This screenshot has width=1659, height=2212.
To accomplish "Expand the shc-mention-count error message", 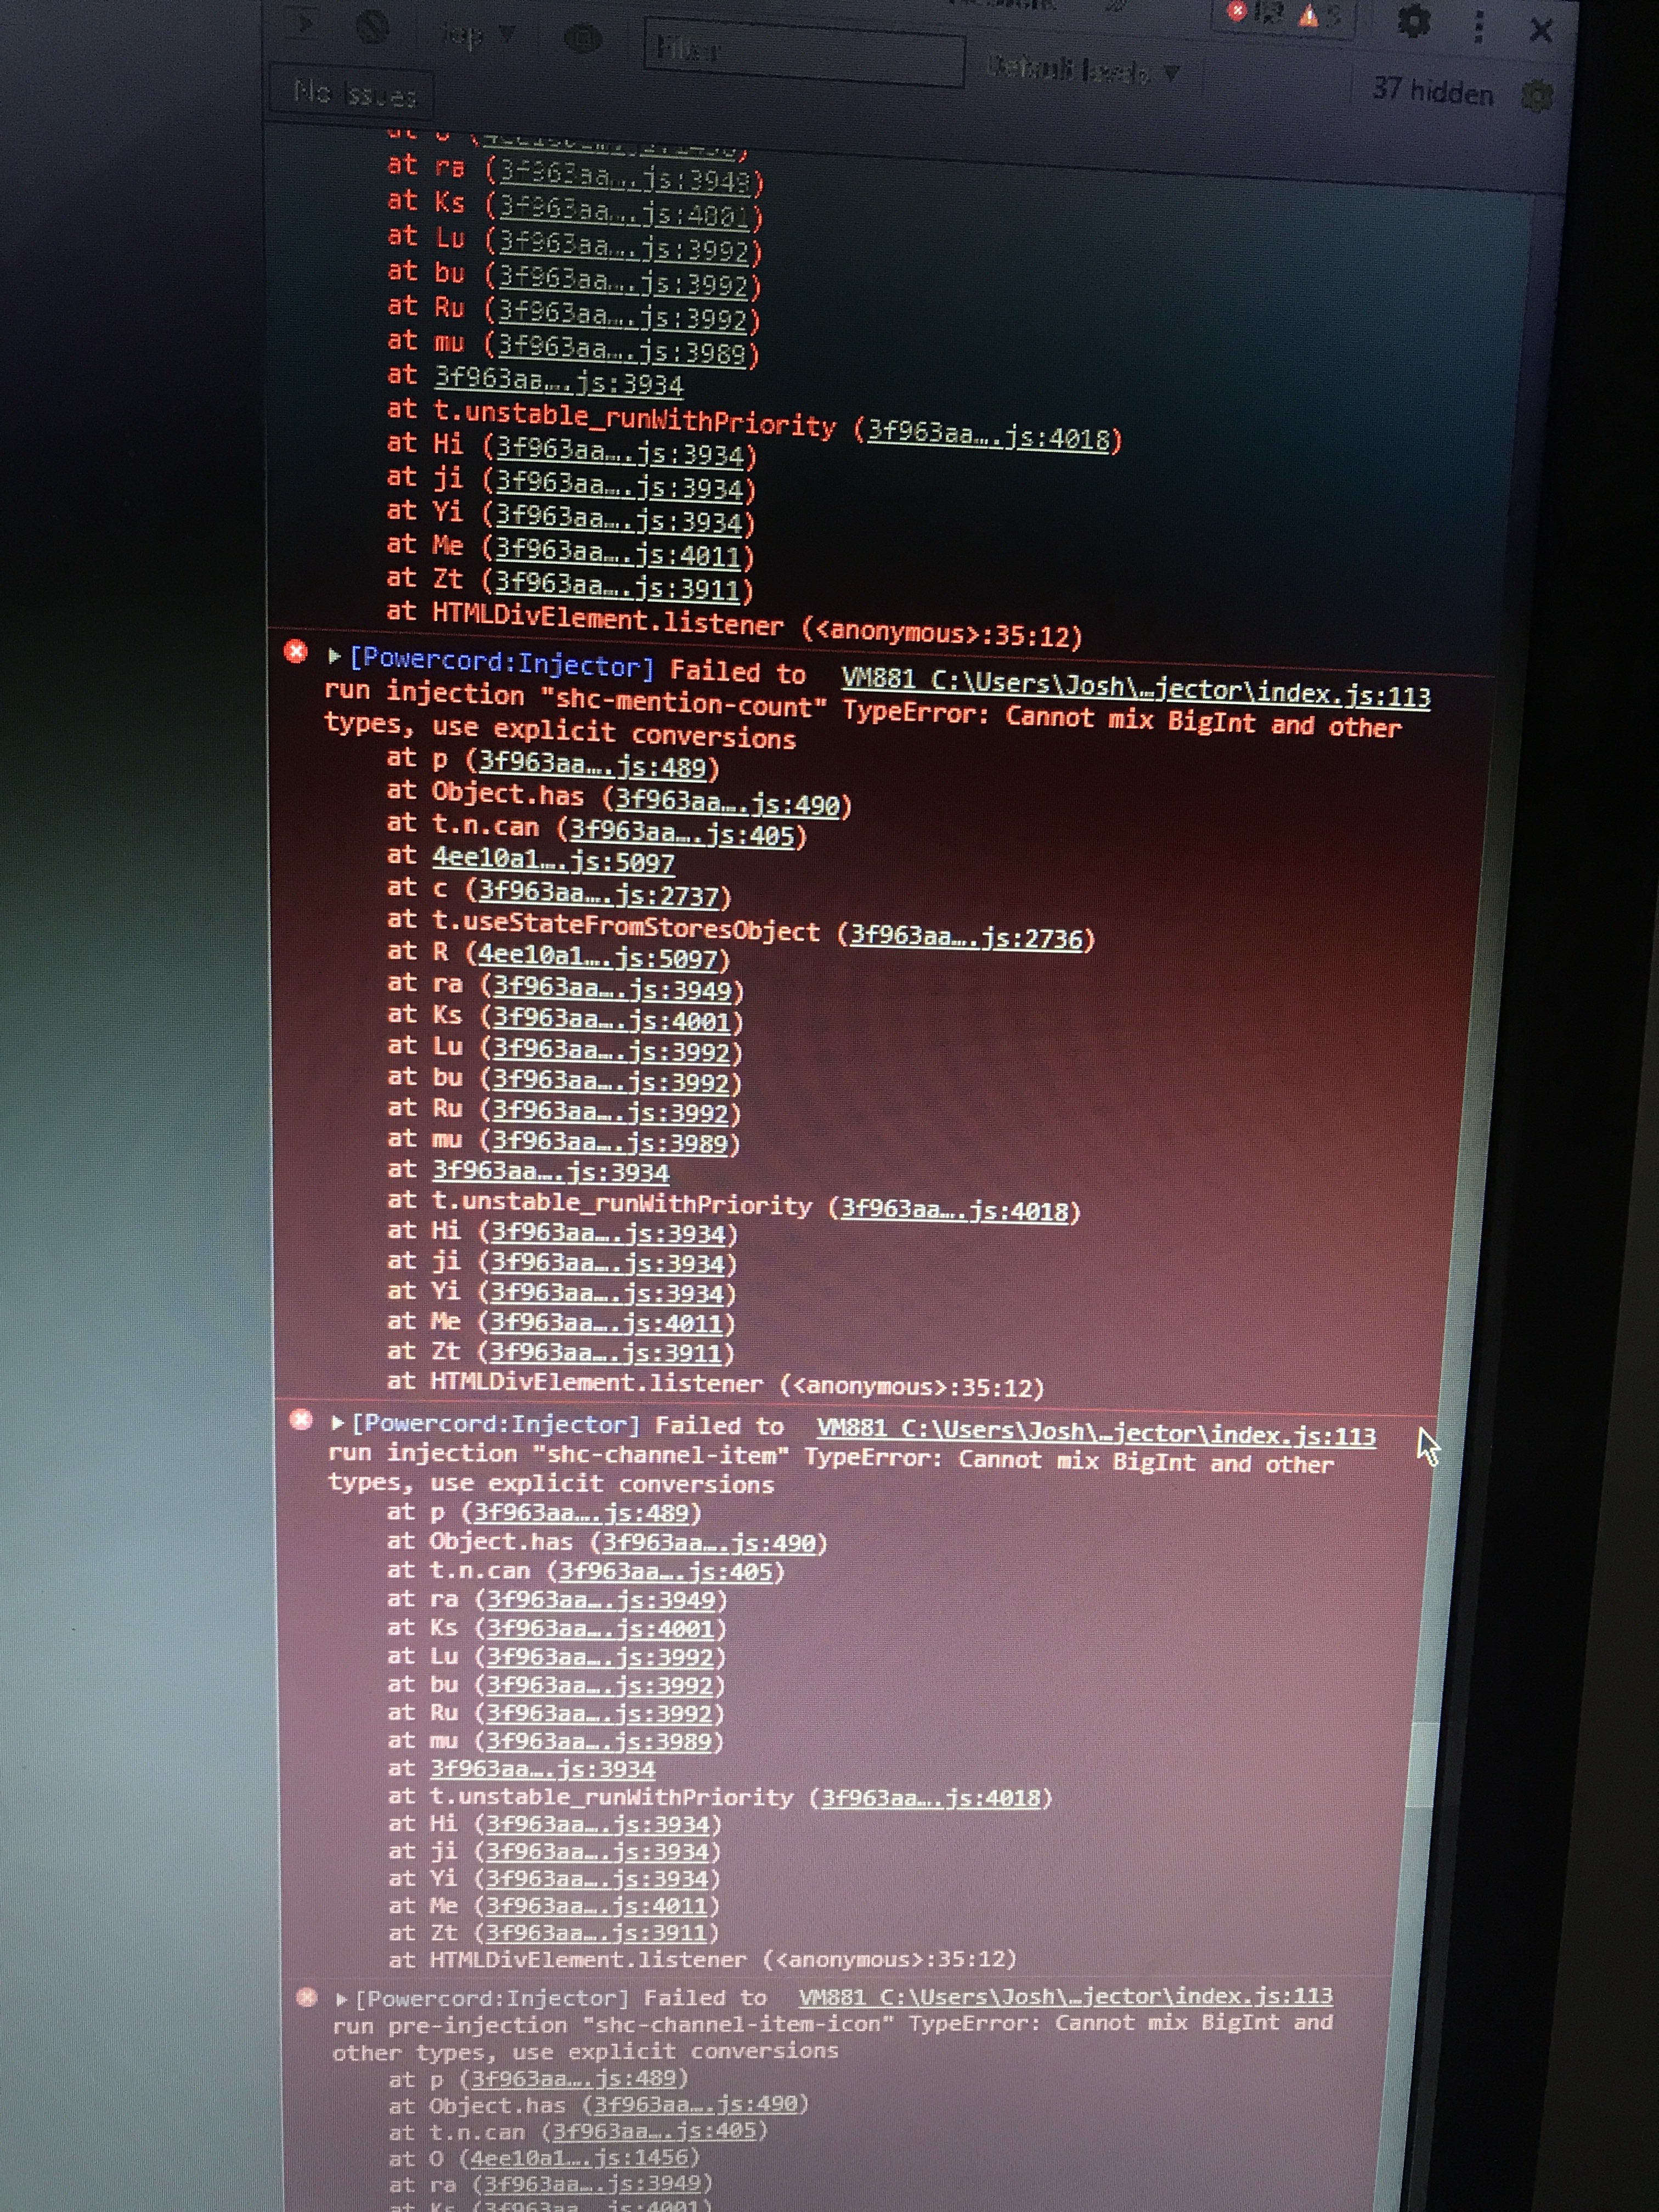I will 335,656.
